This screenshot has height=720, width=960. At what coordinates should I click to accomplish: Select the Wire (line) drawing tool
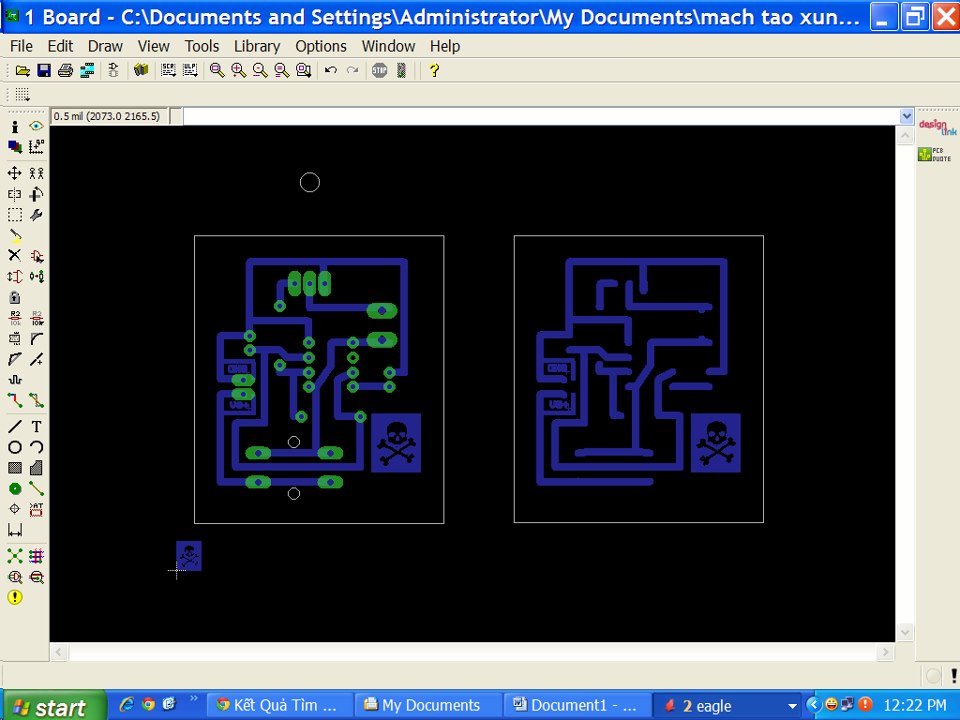pos(15,427)
